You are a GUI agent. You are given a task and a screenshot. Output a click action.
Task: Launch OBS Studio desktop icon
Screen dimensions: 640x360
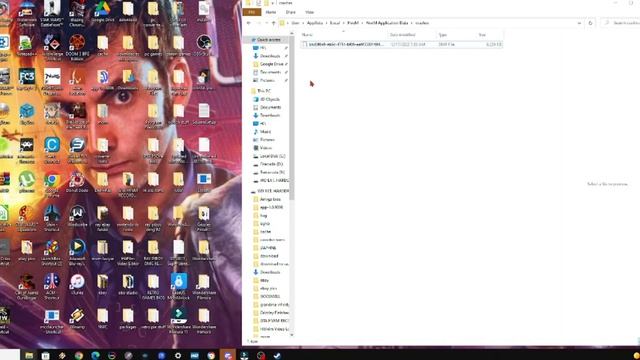coord(204,44)
